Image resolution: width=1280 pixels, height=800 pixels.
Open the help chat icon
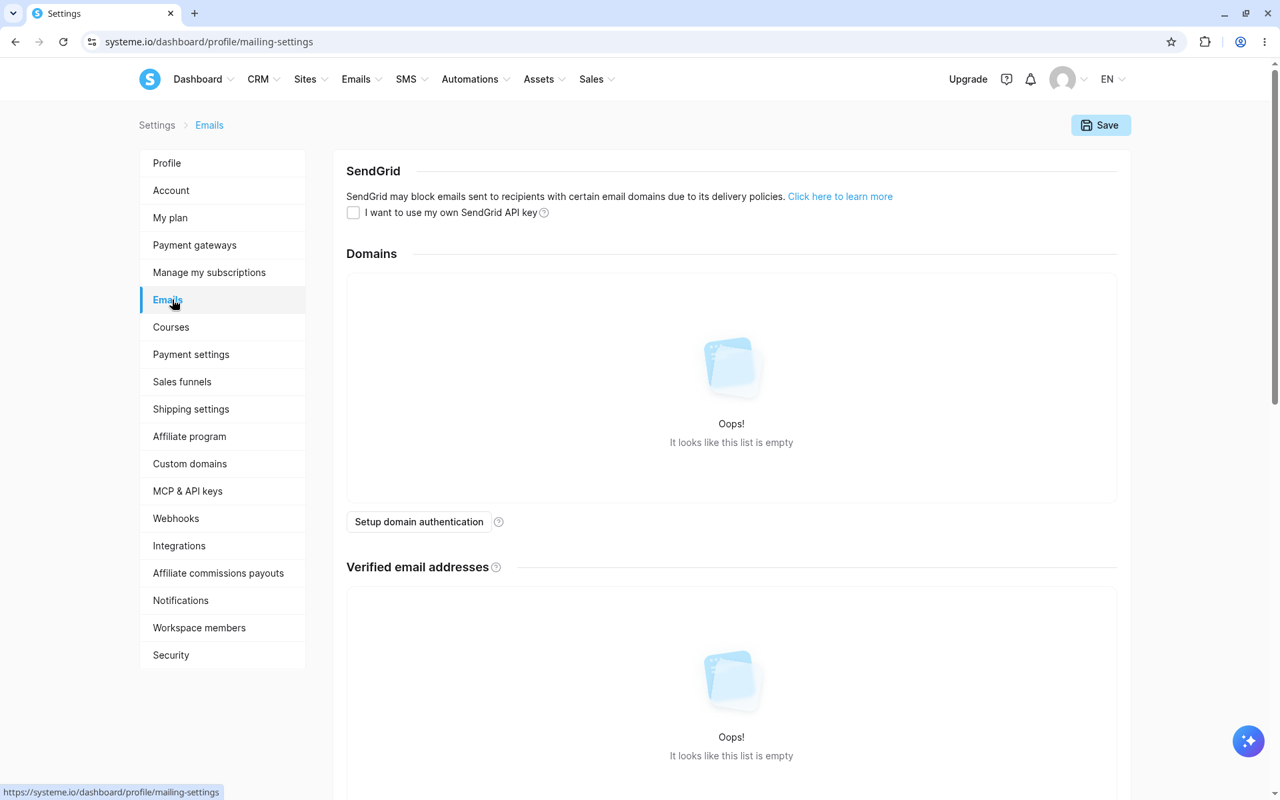(x=1006, y=79)
